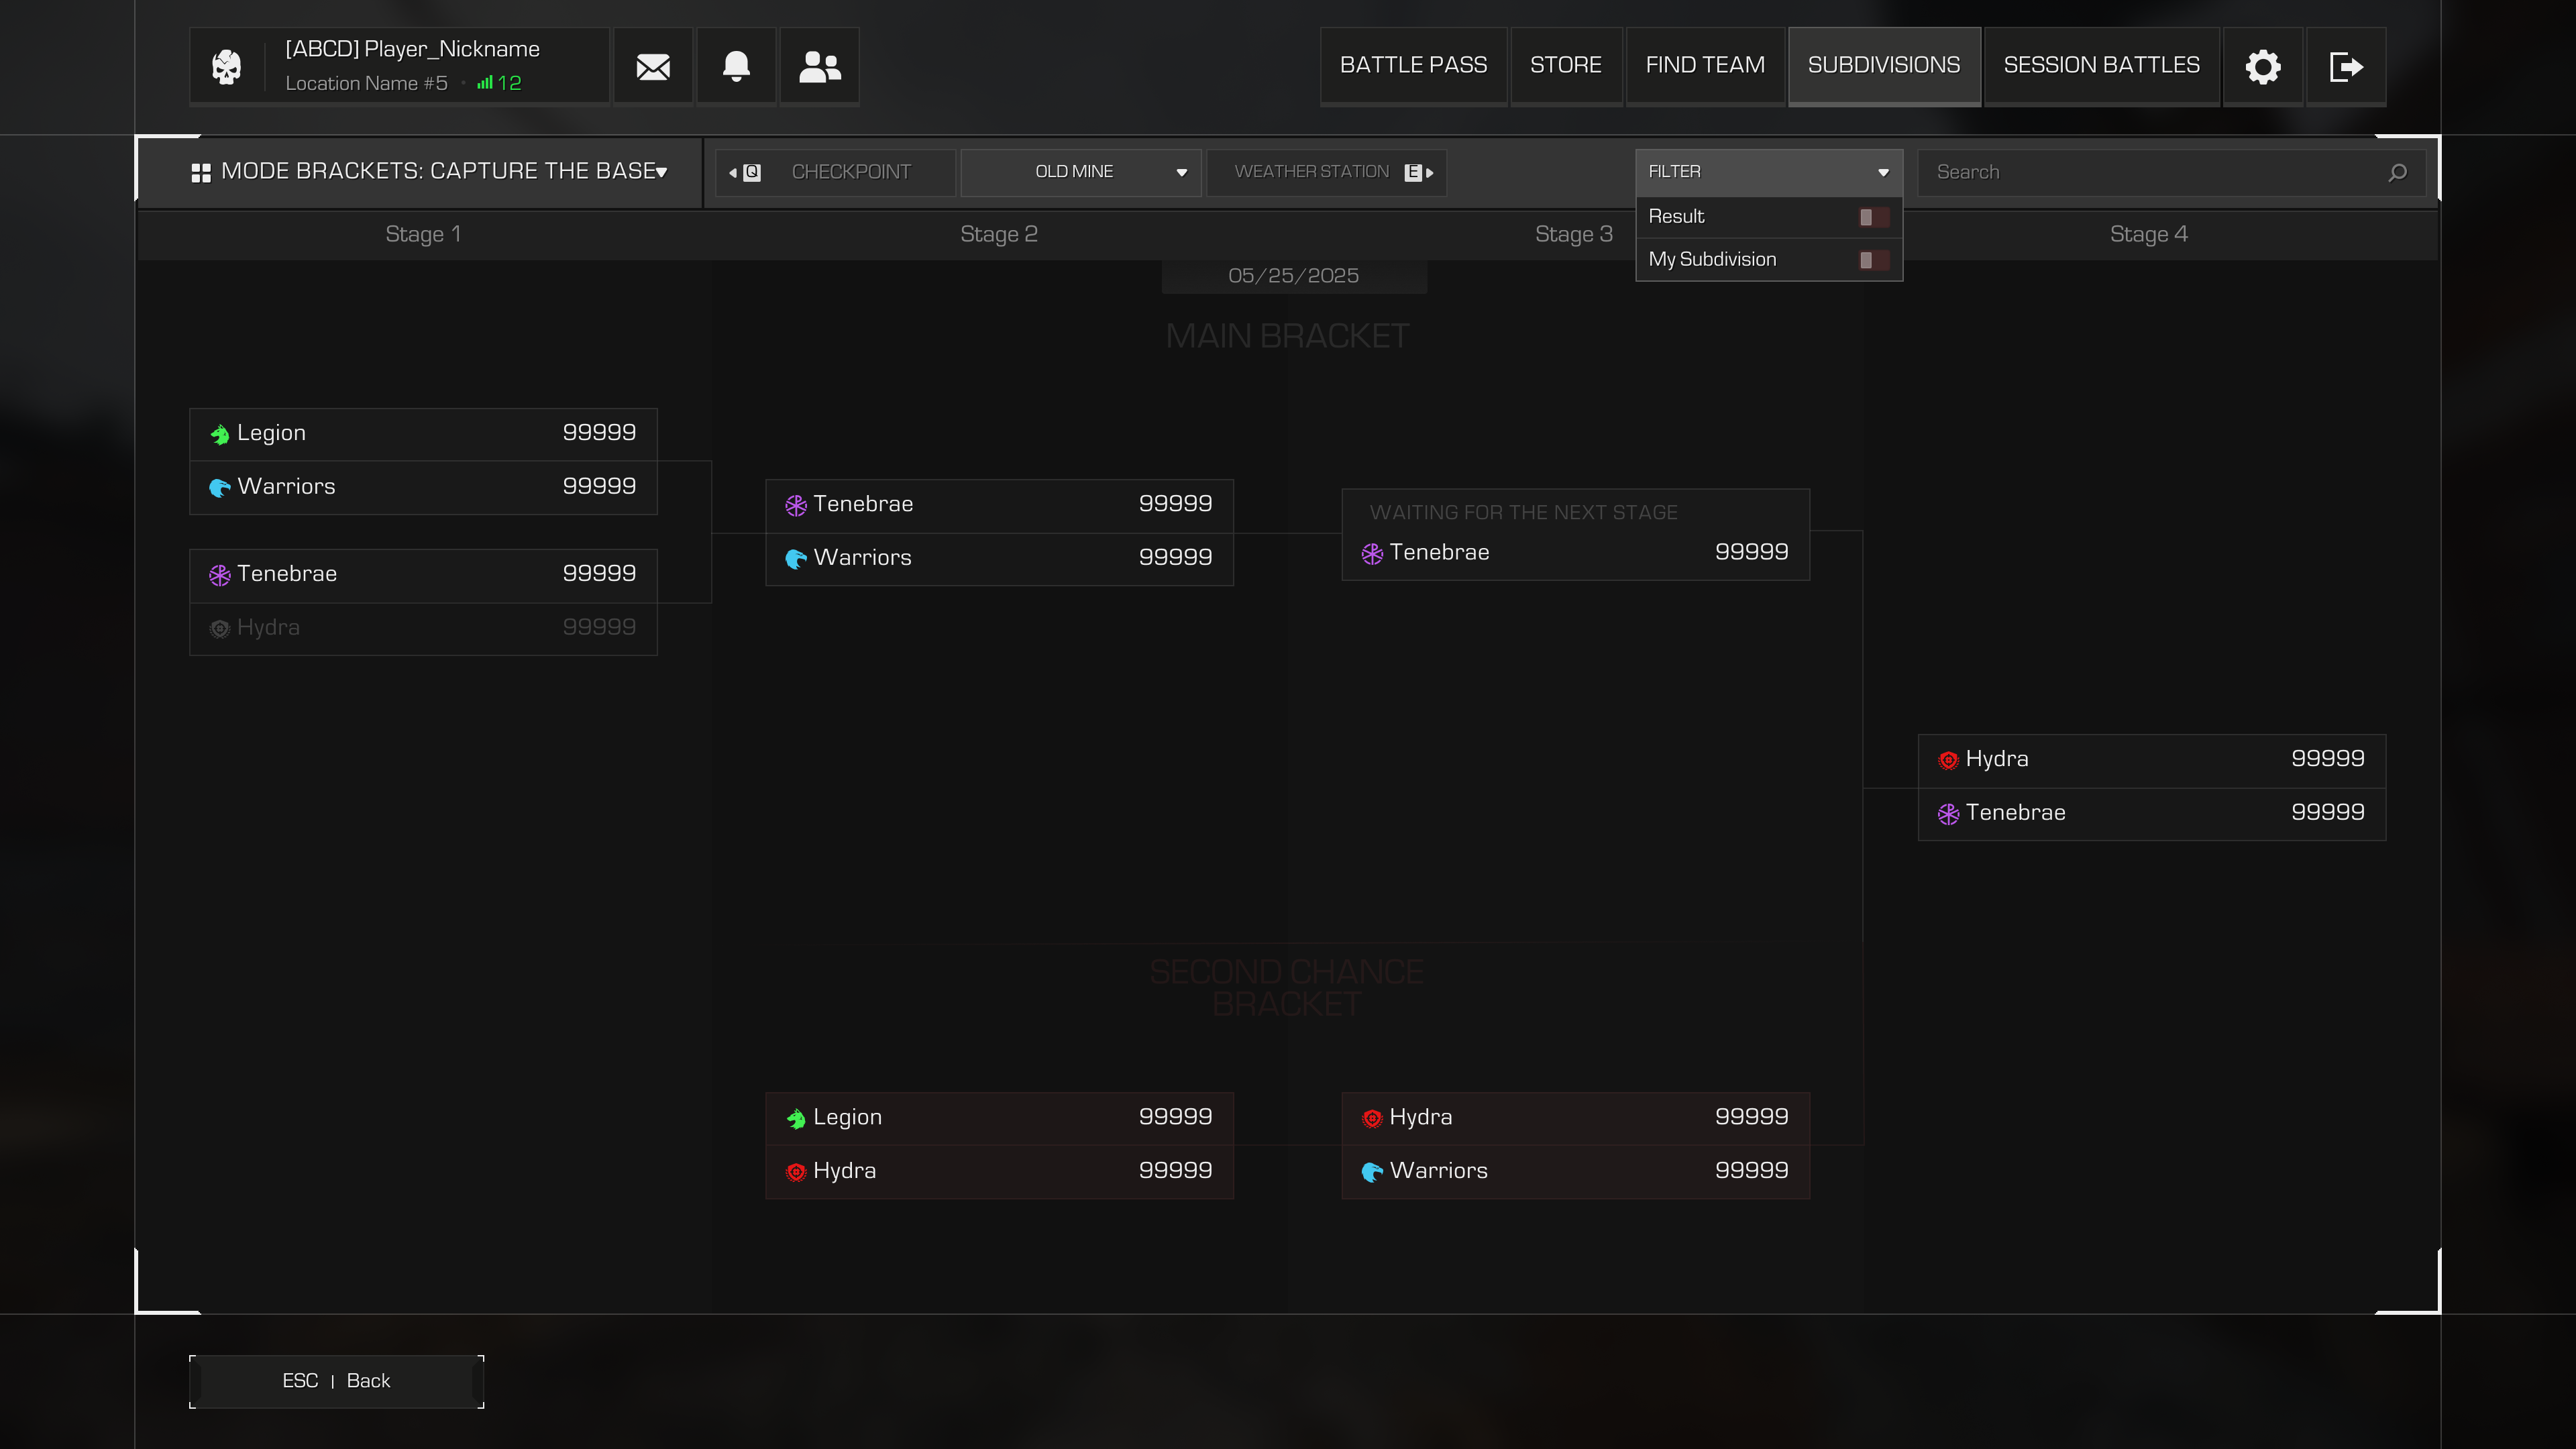The height and width of the screenshot is (1449, 2576).
Task: Click Tenebrae emblem in waiting Stage 3 card
Action: pyautogui.click(x=1372, y=553)
